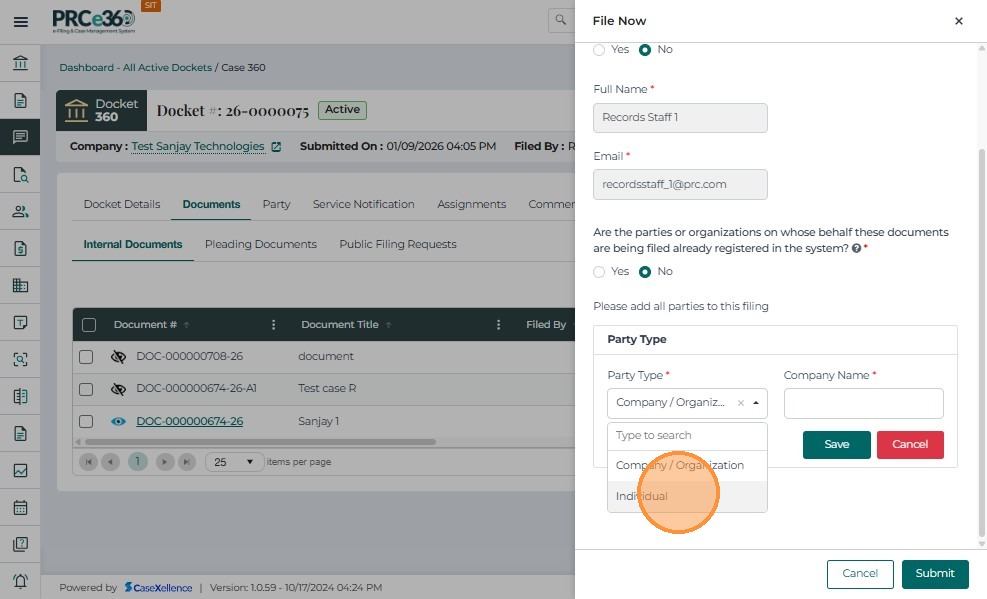Check the box for DOC-000000674-26-A1 row

point(86,389)
